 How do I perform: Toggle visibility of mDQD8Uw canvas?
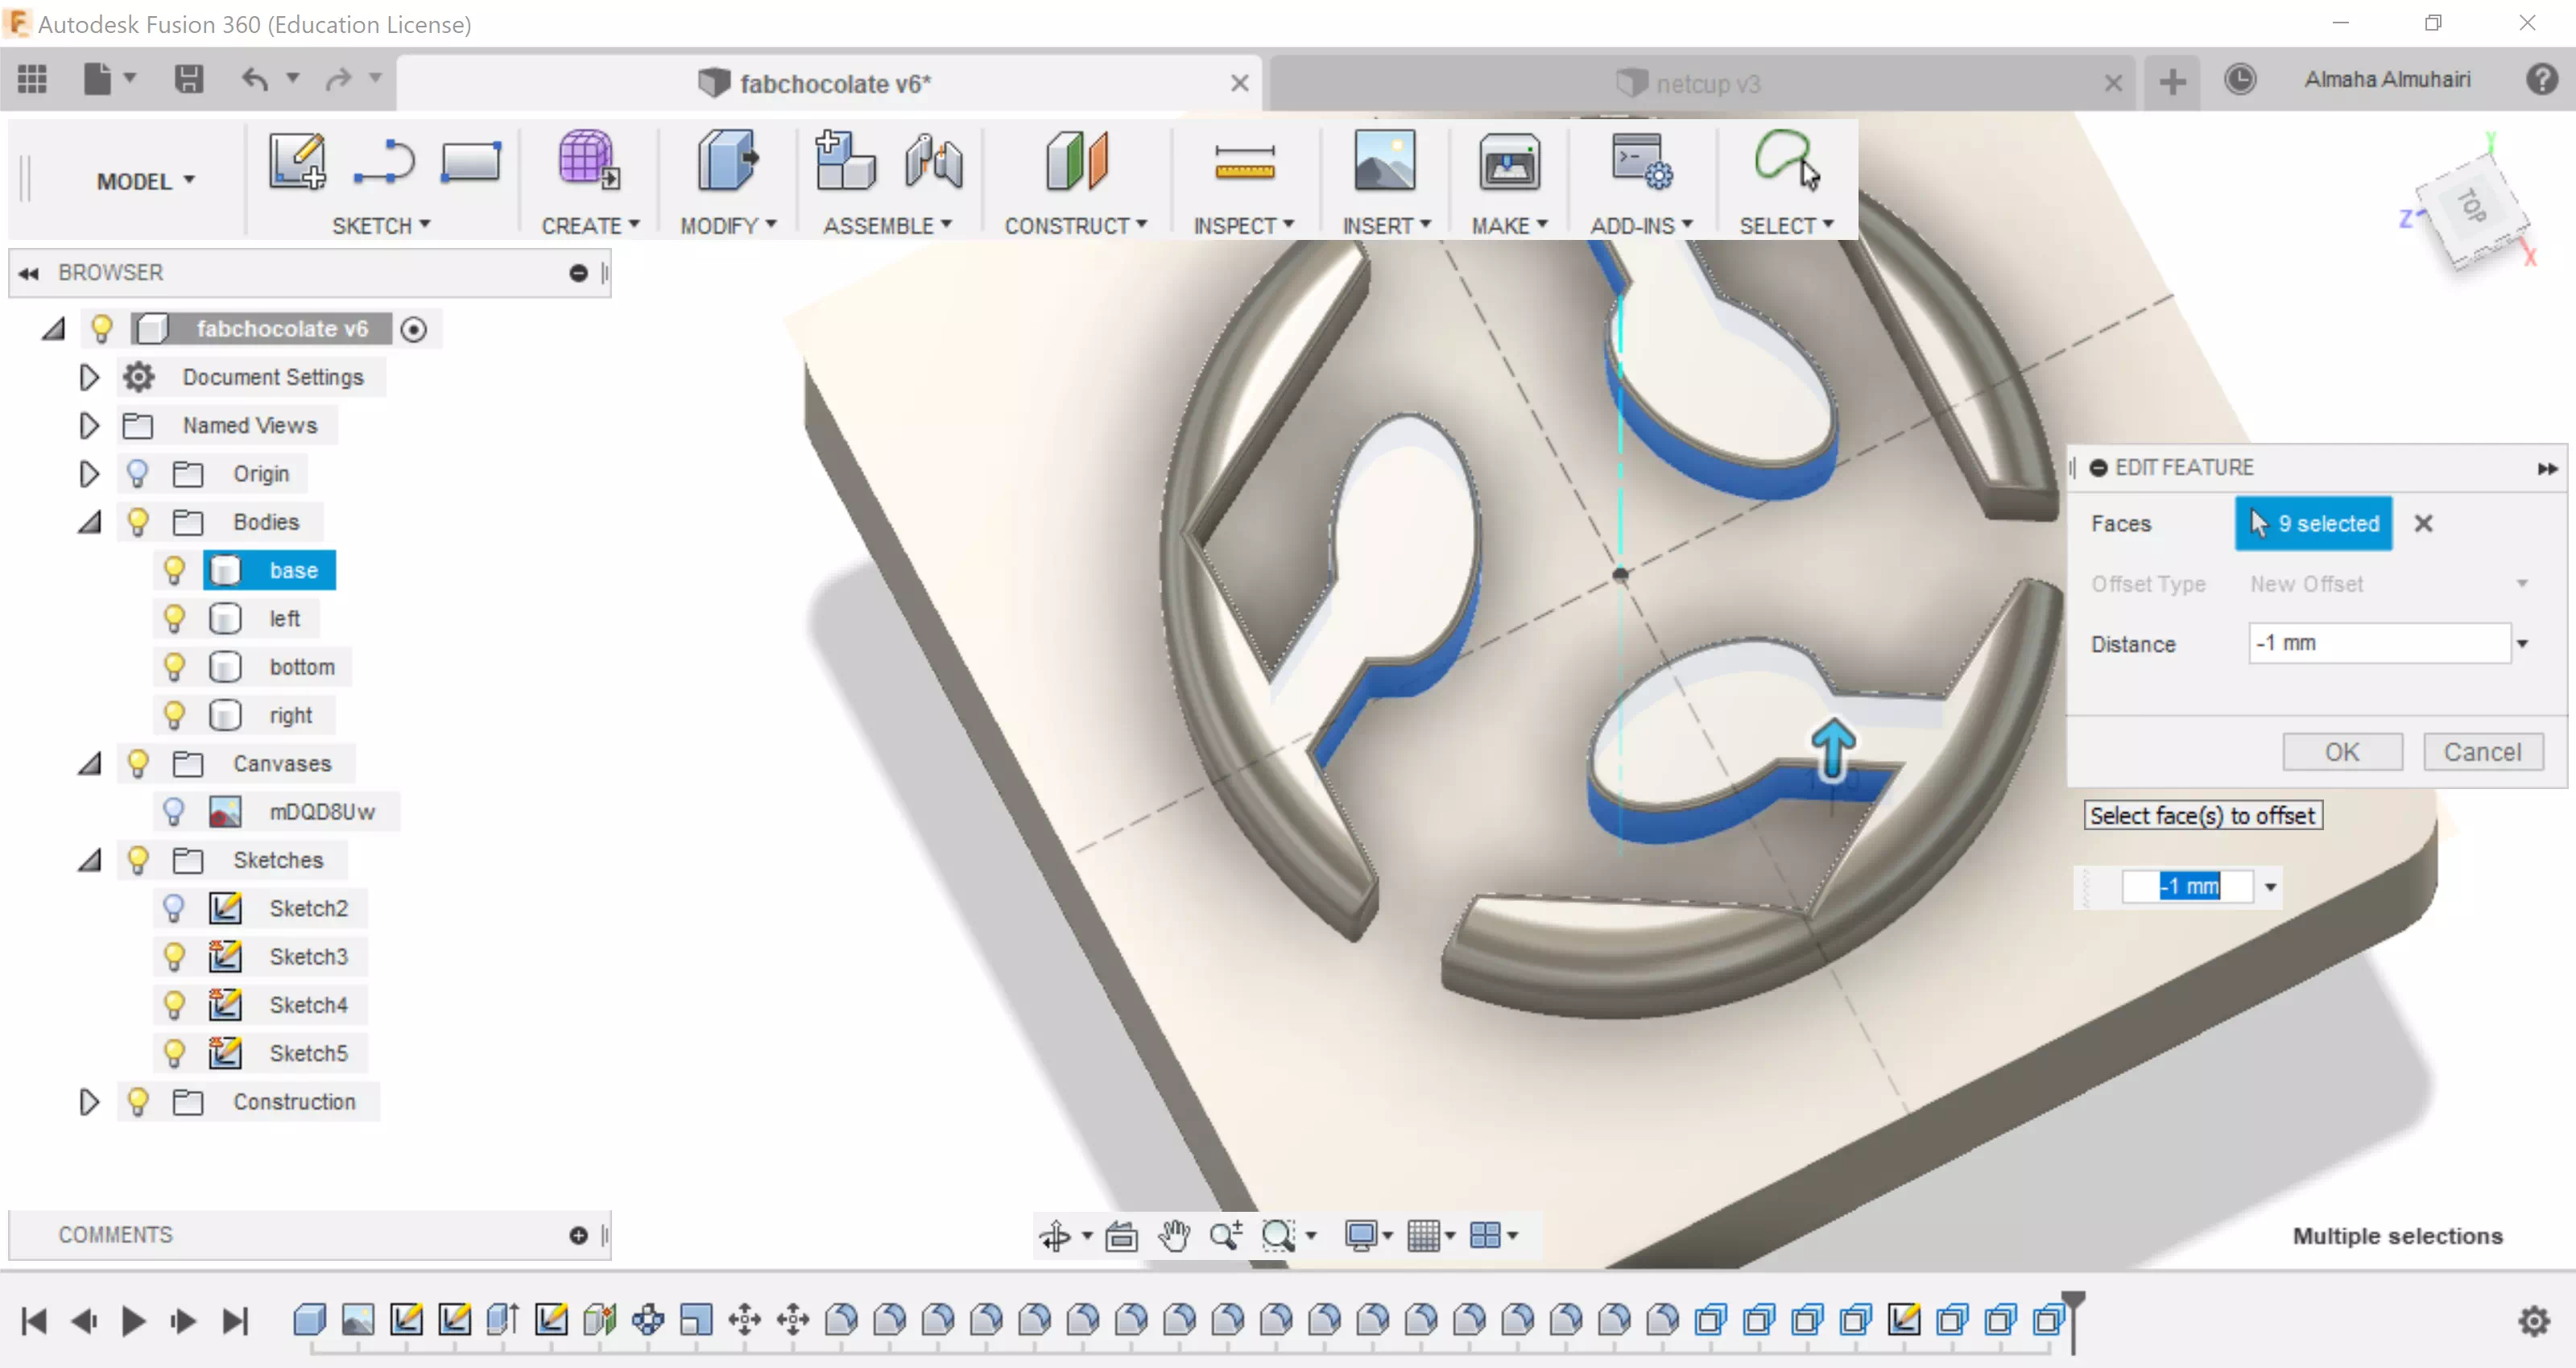(174, 811)
